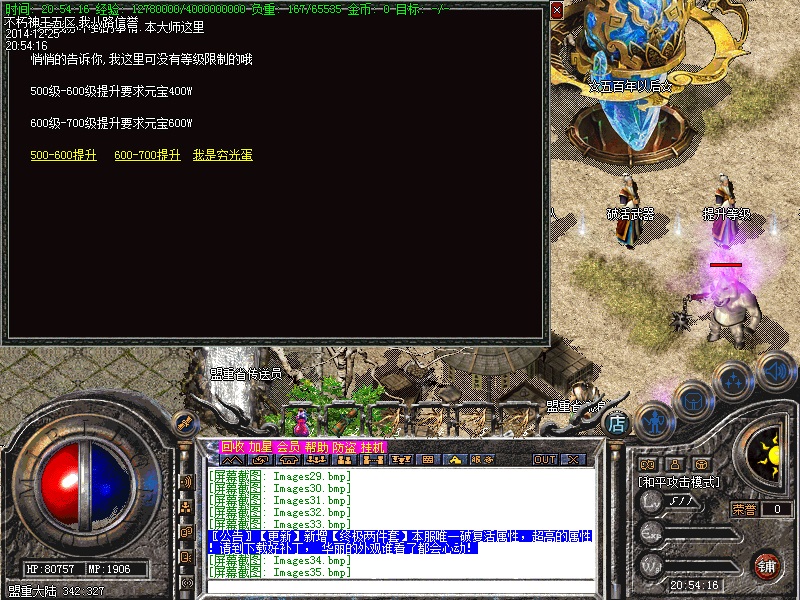800x600 pixels.
Task: Click the 600-700提升 upgrade link
Action: pyautogui.click(x=147, y=155)
